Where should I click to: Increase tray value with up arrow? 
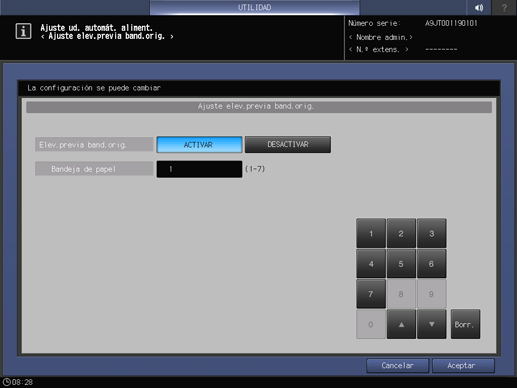point(401,324)
